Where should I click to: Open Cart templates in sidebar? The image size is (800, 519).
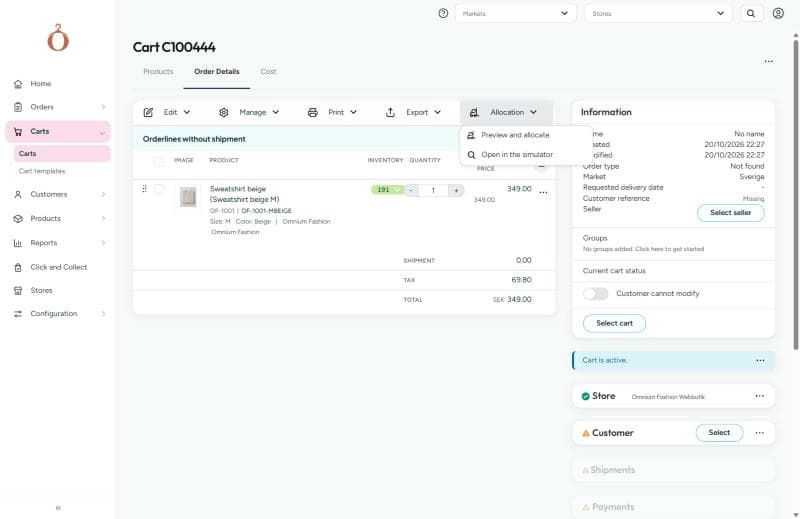pos(42,171)
